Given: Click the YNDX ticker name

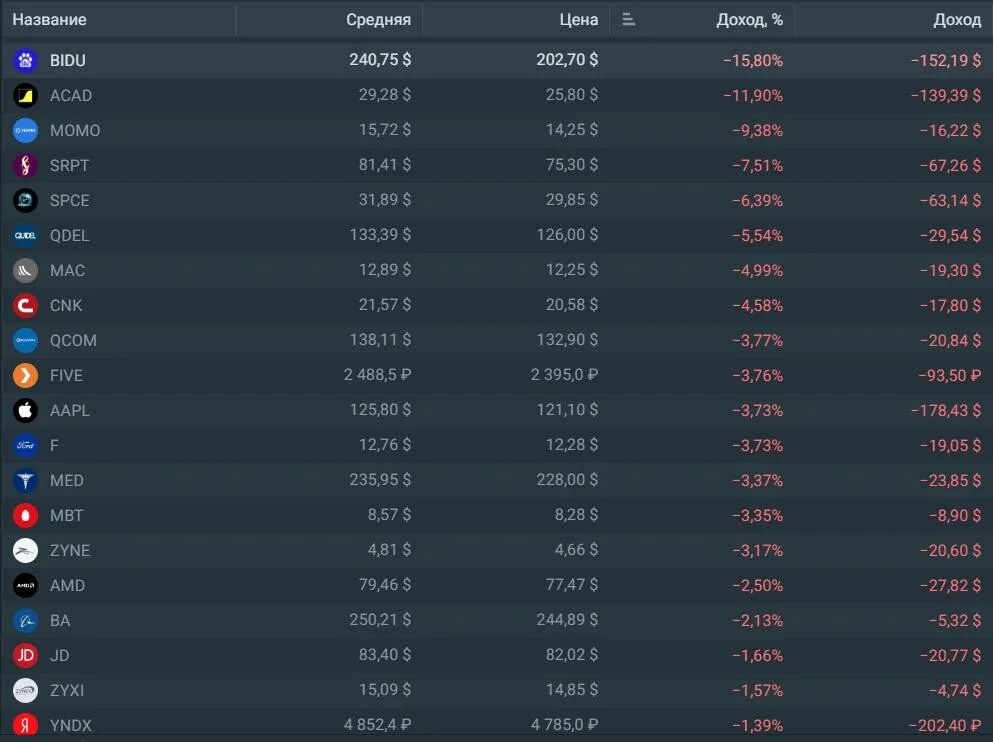Looking at the screenshot, I should click(x=71, y=726).
